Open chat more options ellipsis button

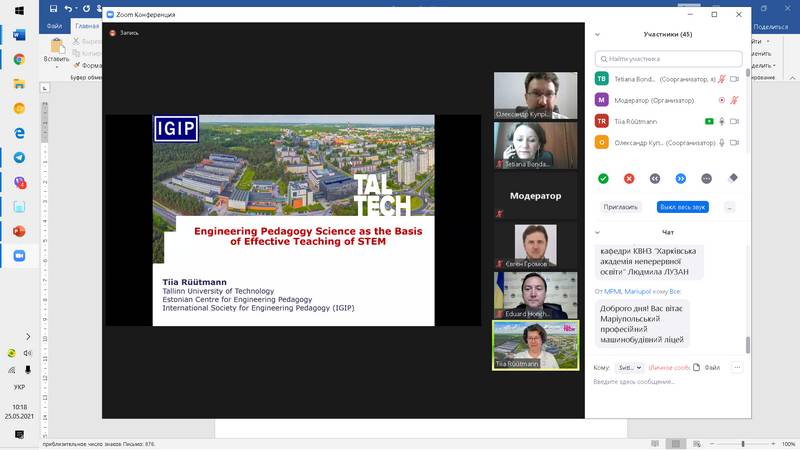(737, 367)
